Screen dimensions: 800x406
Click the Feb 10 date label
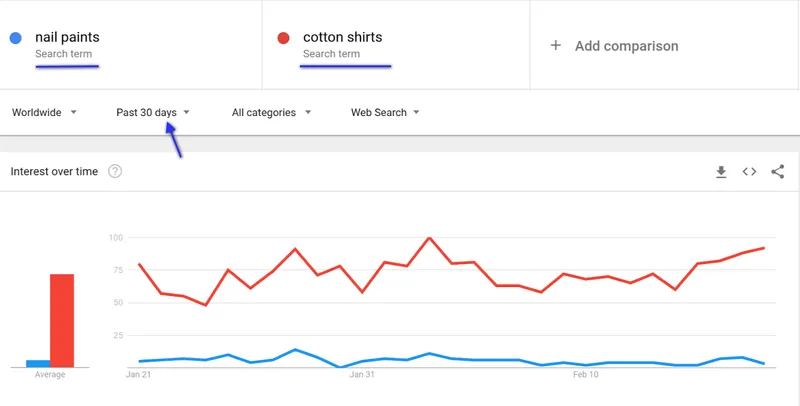(586, 374)
